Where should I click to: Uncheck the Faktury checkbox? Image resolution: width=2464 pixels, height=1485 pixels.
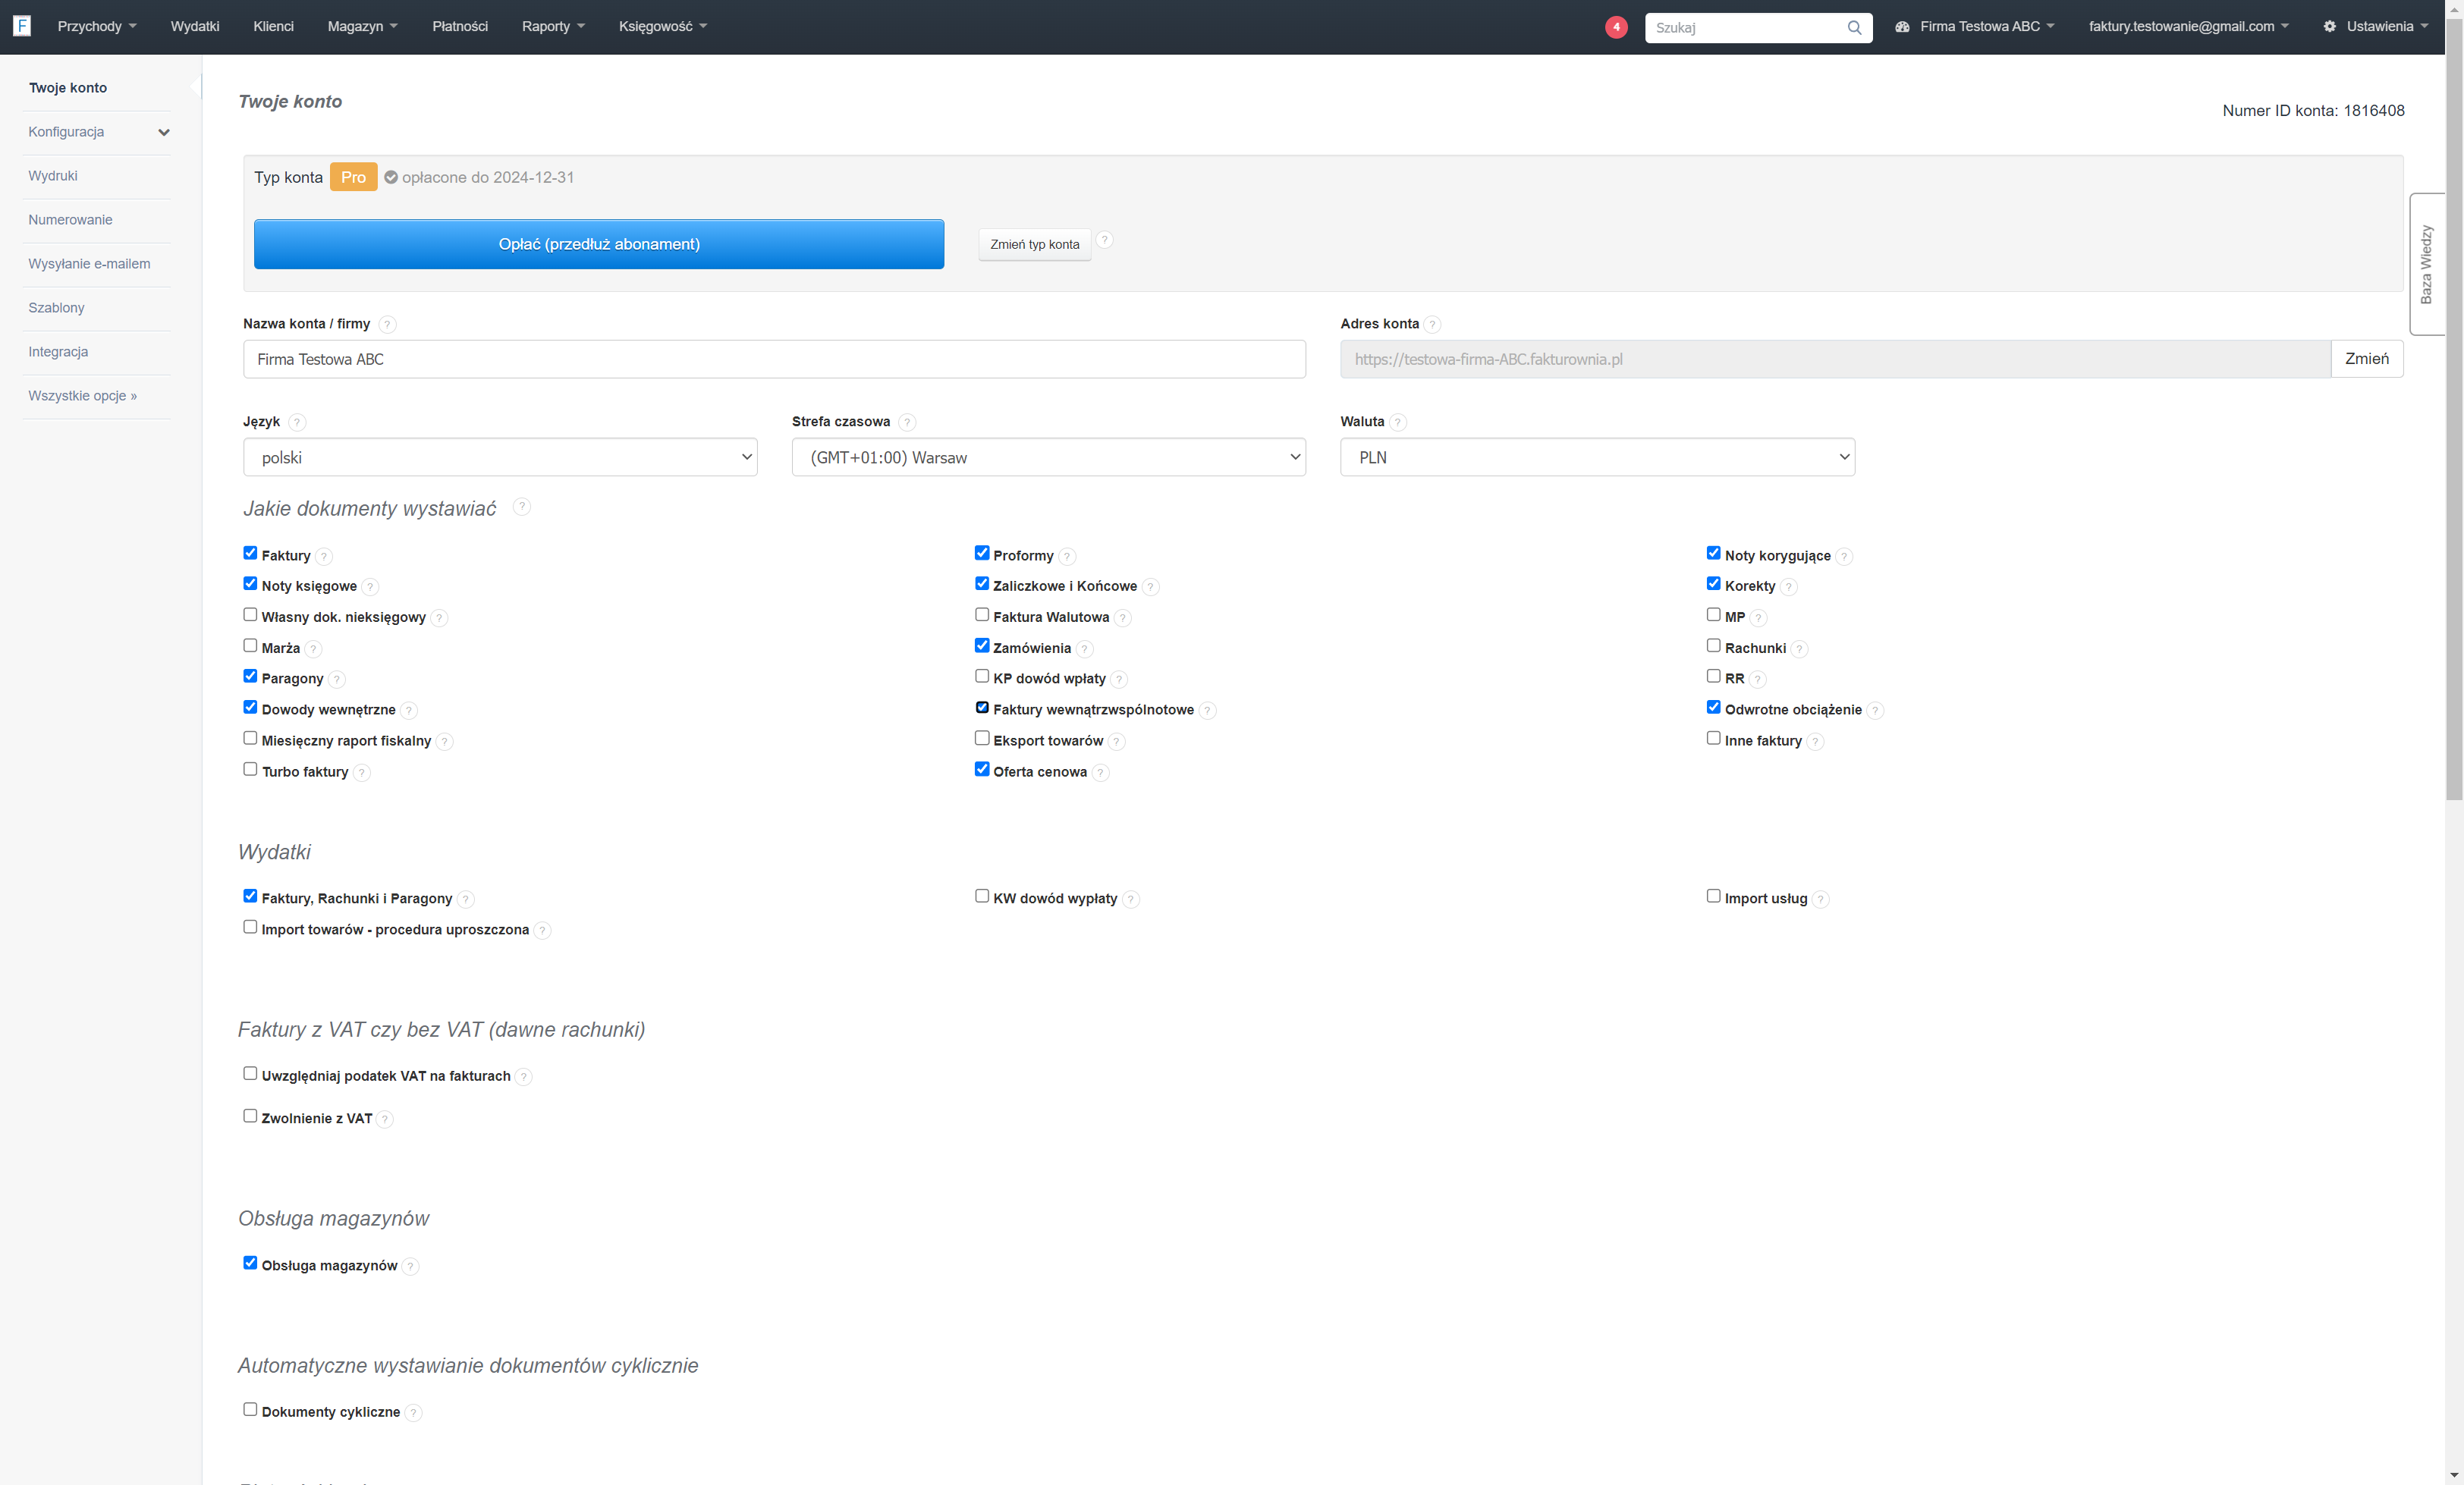[250, 553]
